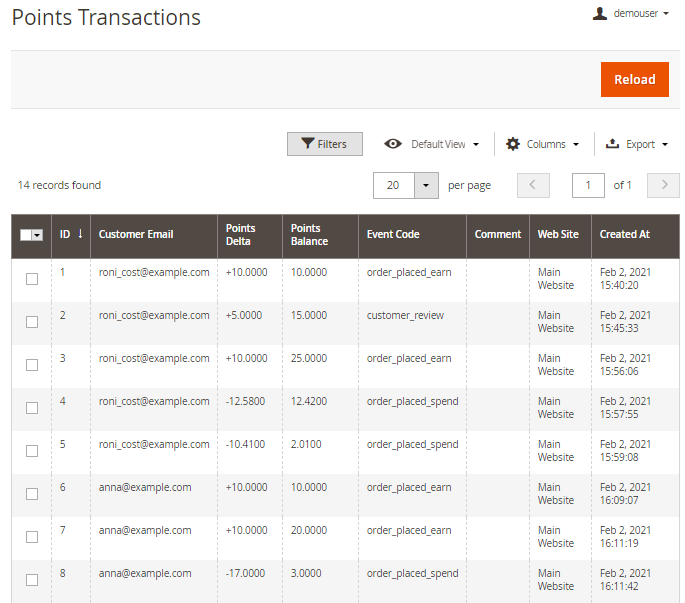
Task: Click the gear icon for Columns
Action: pos(513,144)
